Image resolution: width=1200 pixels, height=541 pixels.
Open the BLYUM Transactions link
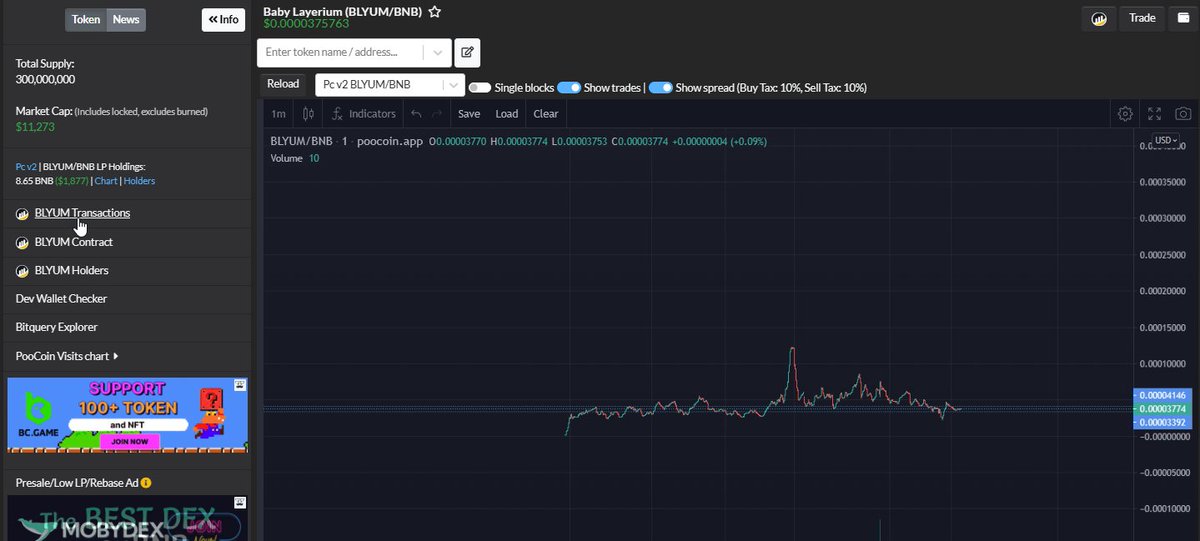[82, 213]
